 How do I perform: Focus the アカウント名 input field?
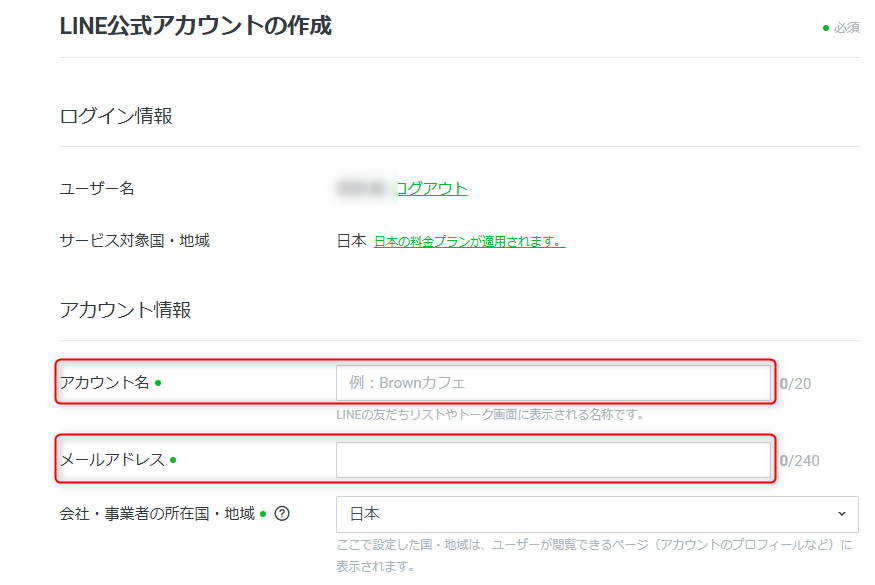click(x=553, y=383)
